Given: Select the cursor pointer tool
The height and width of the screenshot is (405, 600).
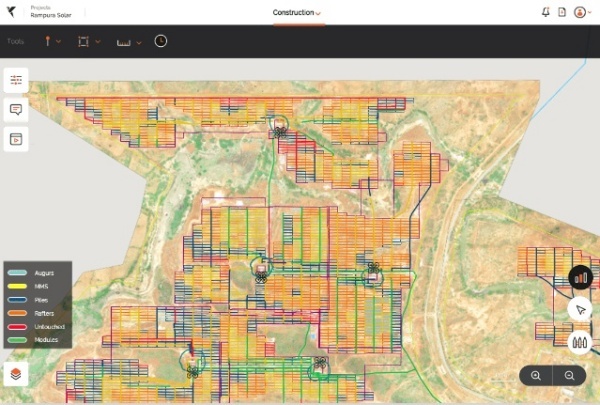Looking at the screenshot, I should coord(580,309).
